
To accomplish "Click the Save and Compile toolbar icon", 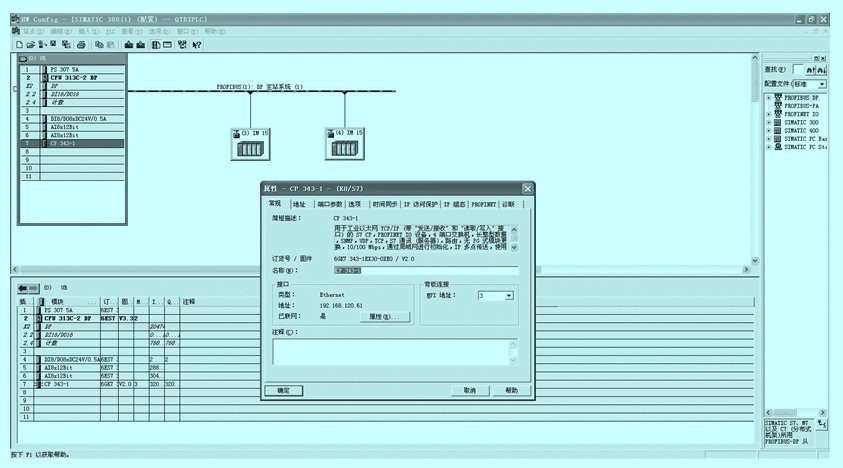I will [x=66, y=45].
